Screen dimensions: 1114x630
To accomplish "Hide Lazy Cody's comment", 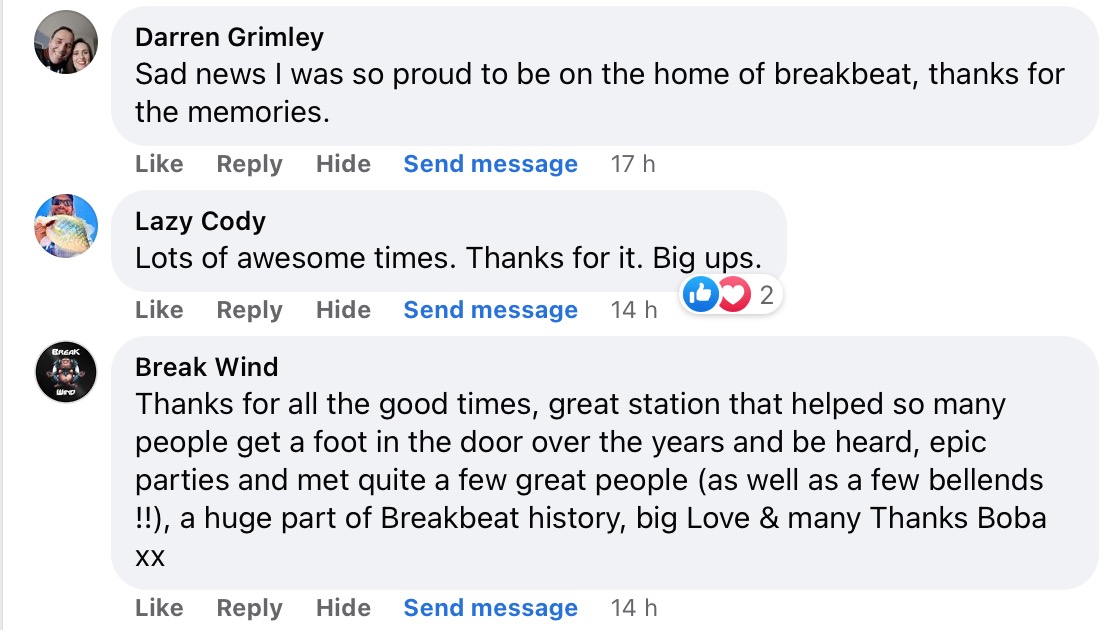I will pyautogui.click(x=343, y=310).
